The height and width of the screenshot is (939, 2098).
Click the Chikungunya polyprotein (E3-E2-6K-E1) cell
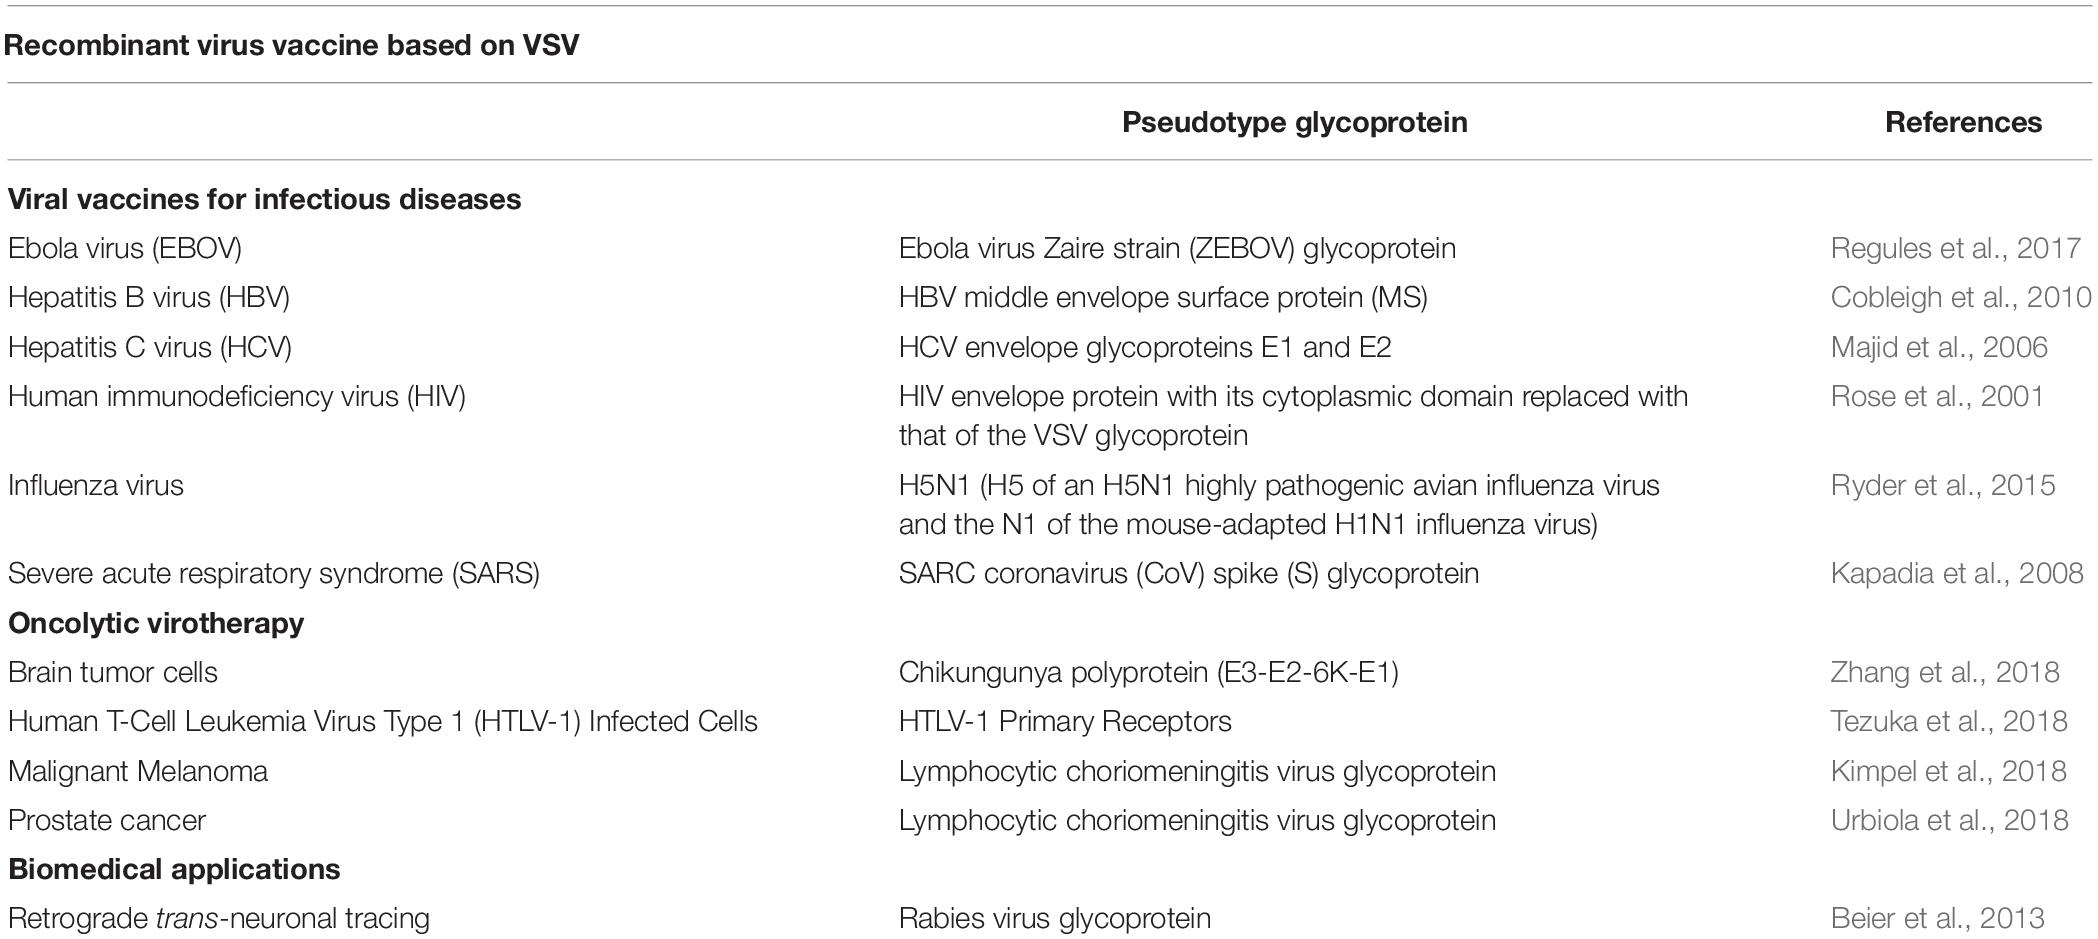(x=1148, y=672)
